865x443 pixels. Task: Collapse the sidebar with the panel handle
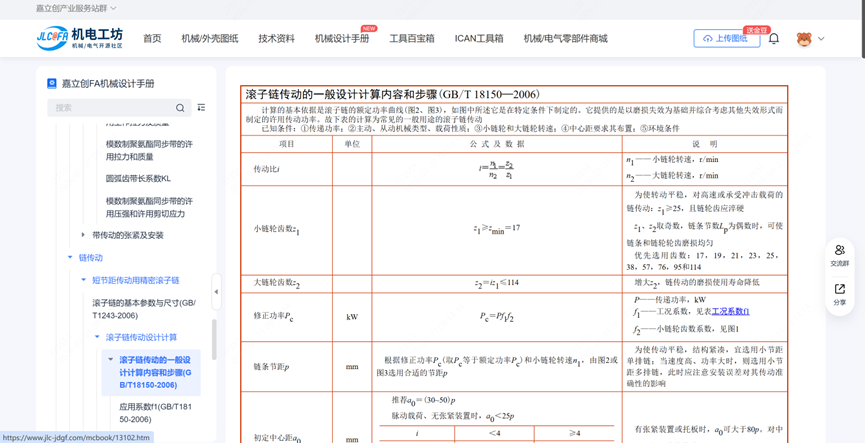216,292
